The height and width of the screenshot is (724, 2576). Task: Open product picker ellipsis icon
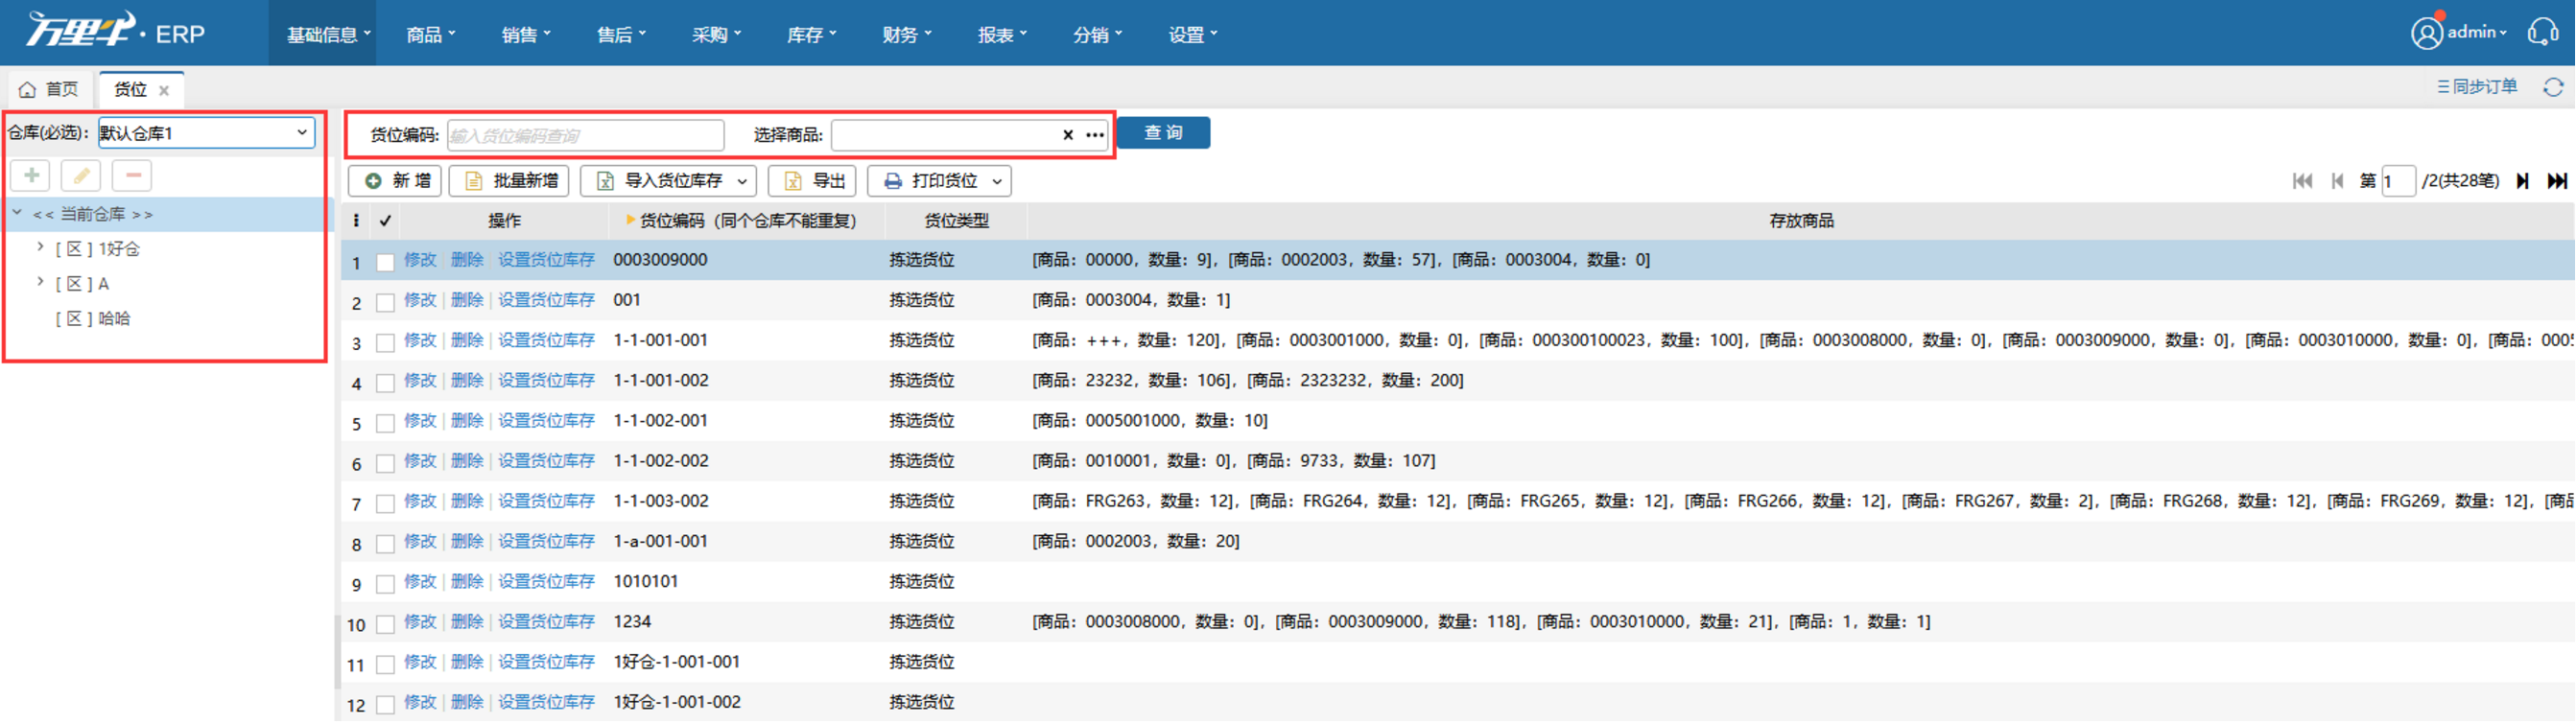click(x=1095, y=135)
